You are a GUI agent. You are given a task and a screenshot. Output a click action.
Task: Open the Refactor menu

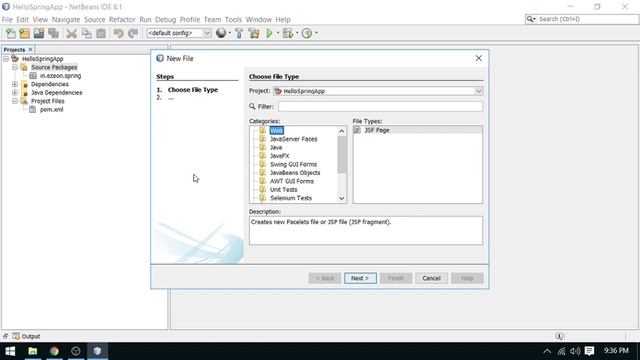click(x=122, y=20)
